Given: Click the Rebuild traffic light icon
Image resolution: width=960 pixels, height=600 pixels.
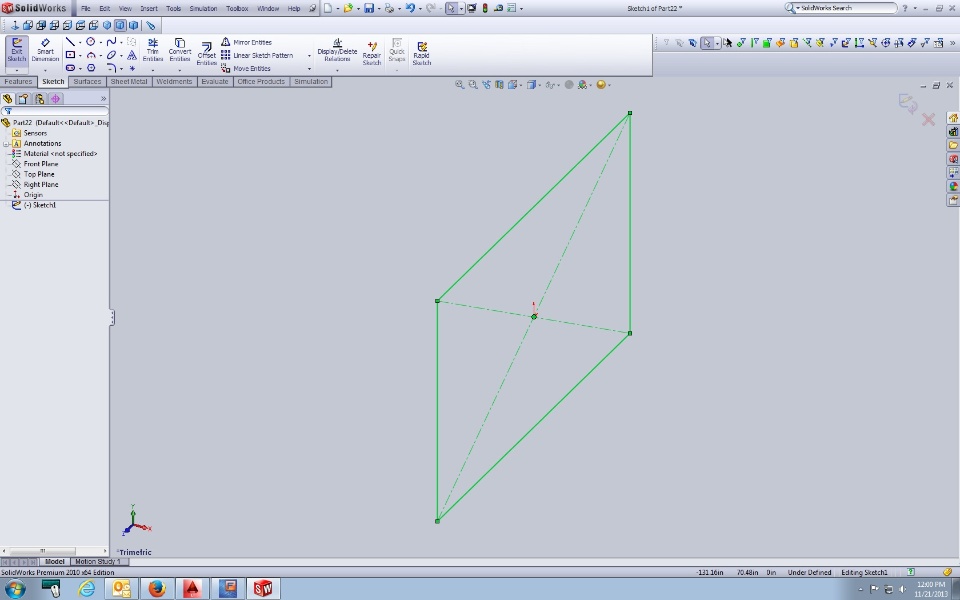Looking at the screenshot, I should point(485,9).
